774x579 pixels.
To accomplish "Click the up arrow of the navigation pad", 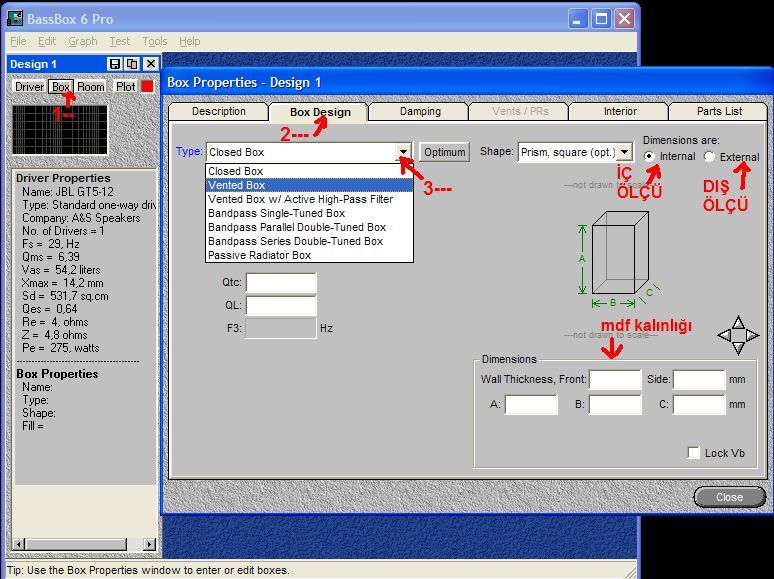I will pyautogui.click(x=738, y=322).
